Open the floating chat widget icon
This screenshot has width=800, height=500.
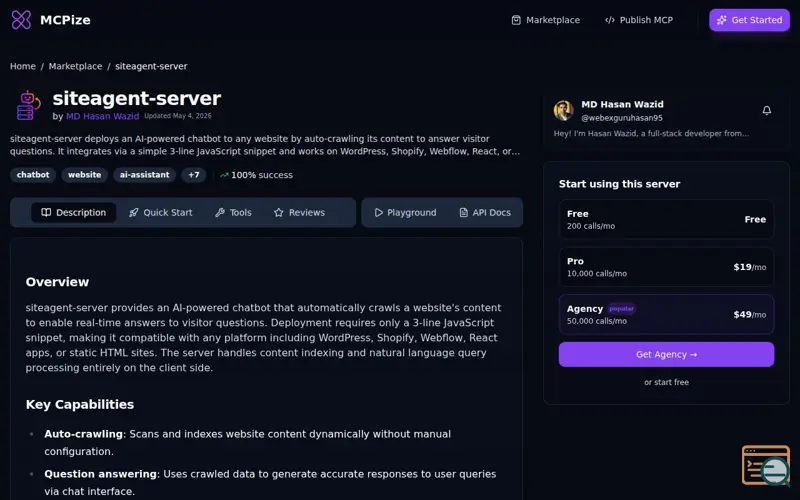click(x=766, y=465)
